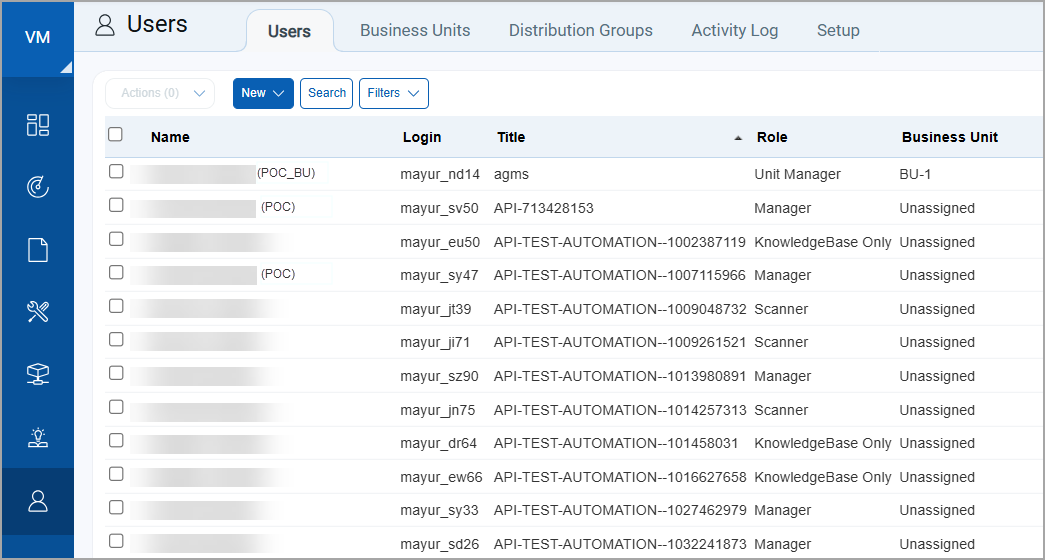1045x560 pixels.
Task: Click the KnowledgeBase lightbulb icon in sidebar
Action: tap(37, 437)
